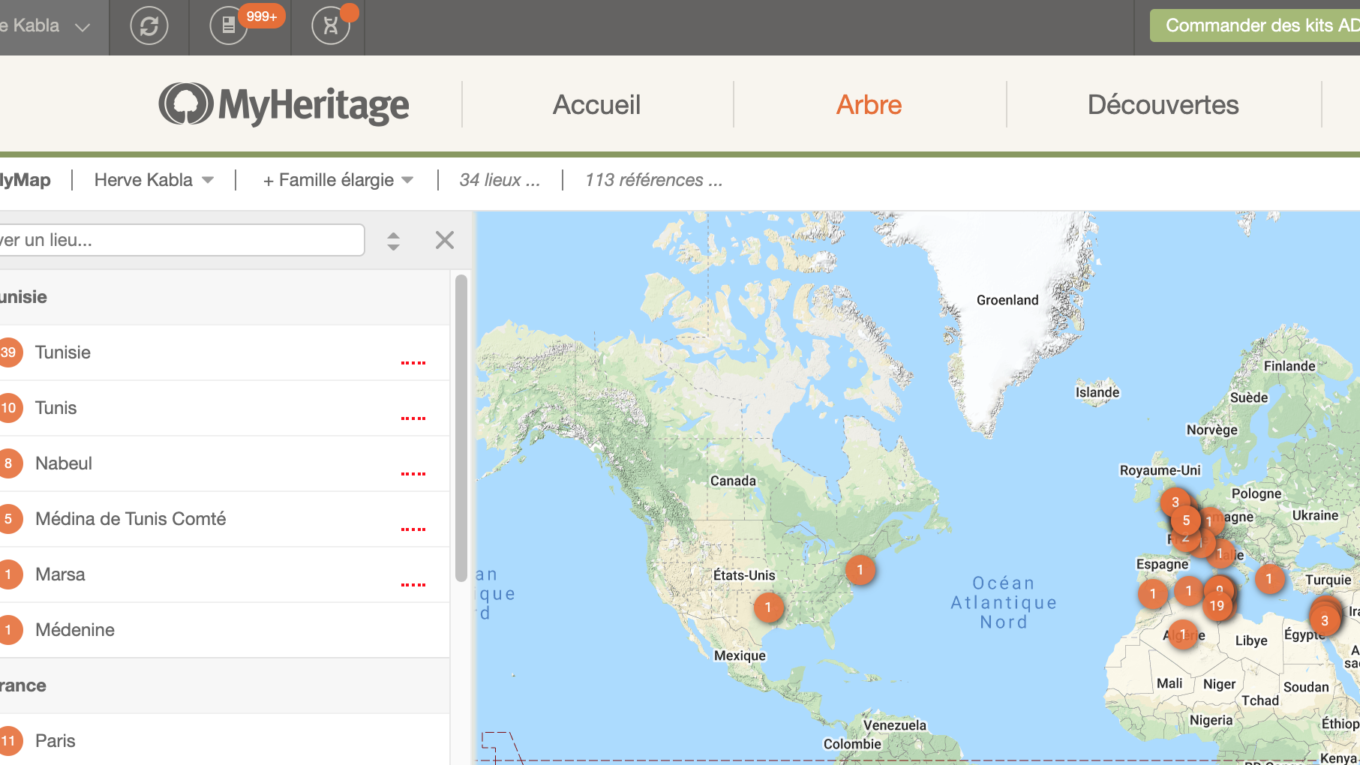Click the France country group header

[x=225, y=686]
